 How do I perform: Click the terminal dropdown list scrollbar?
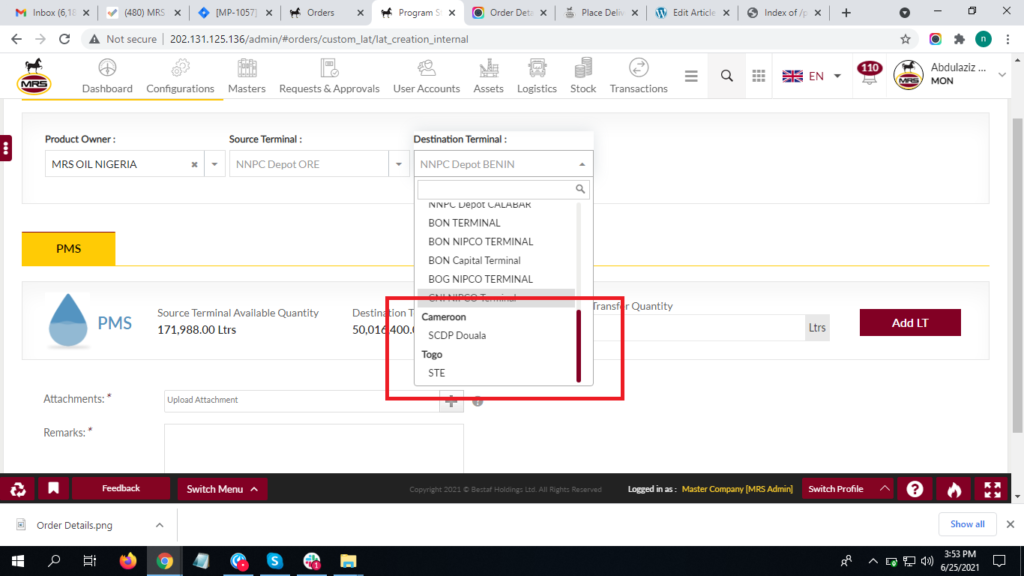579,346
